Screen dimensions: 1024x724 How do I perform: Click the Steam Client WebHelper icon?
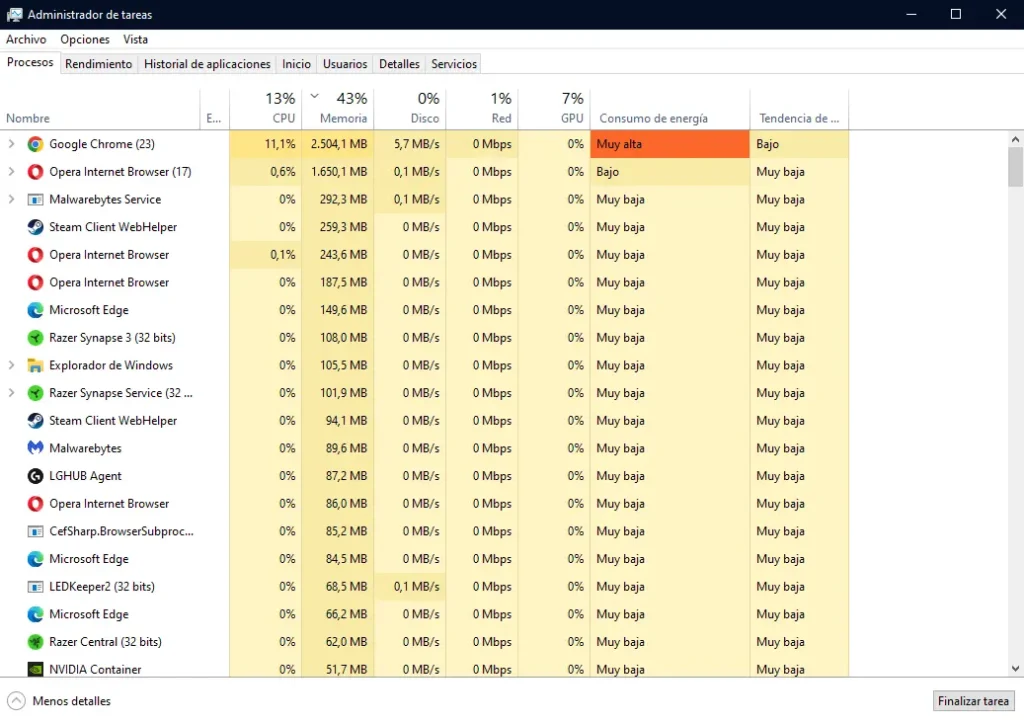point(35,227)
